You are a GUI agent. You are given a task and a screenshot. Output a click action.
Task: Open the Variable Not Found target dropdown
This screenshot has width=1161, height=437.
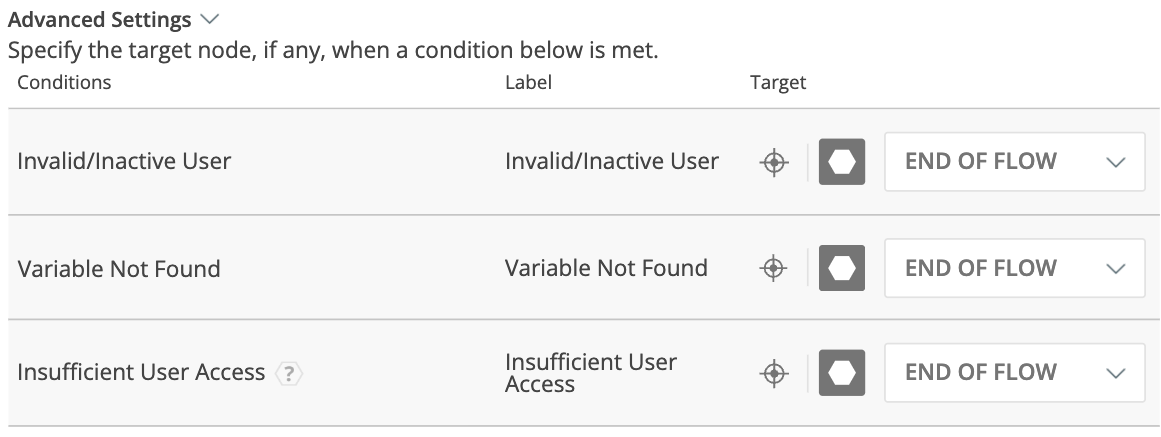point(1014,268)
